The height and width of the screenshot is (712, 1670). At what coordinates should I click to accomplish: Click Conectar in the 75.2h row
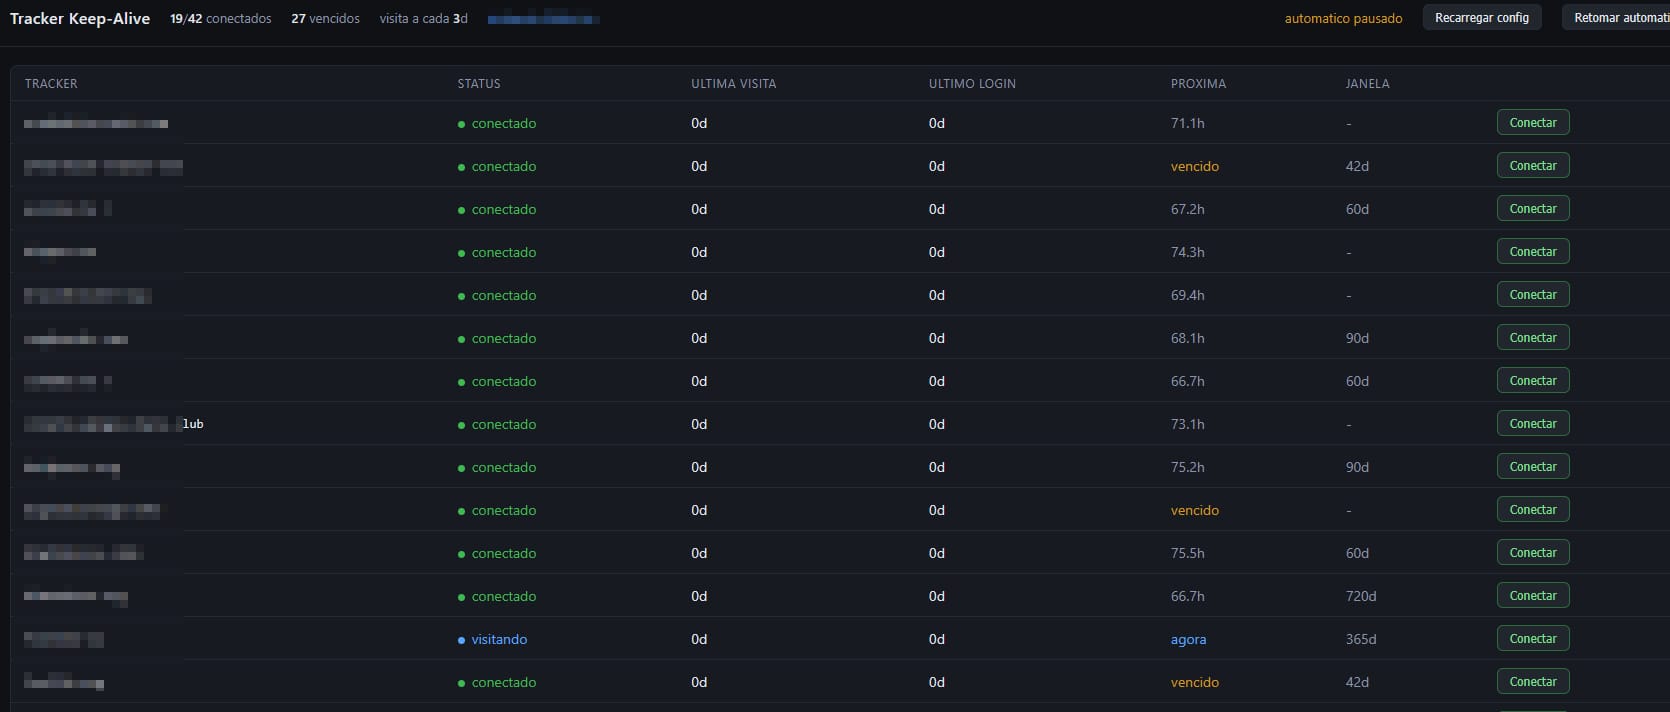(1533, 467)
